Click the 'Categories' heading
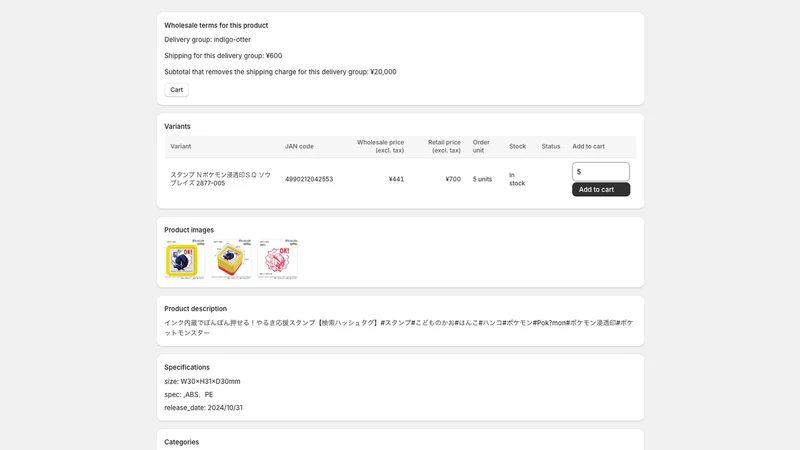The image size is (800, 450). (182, 442)
